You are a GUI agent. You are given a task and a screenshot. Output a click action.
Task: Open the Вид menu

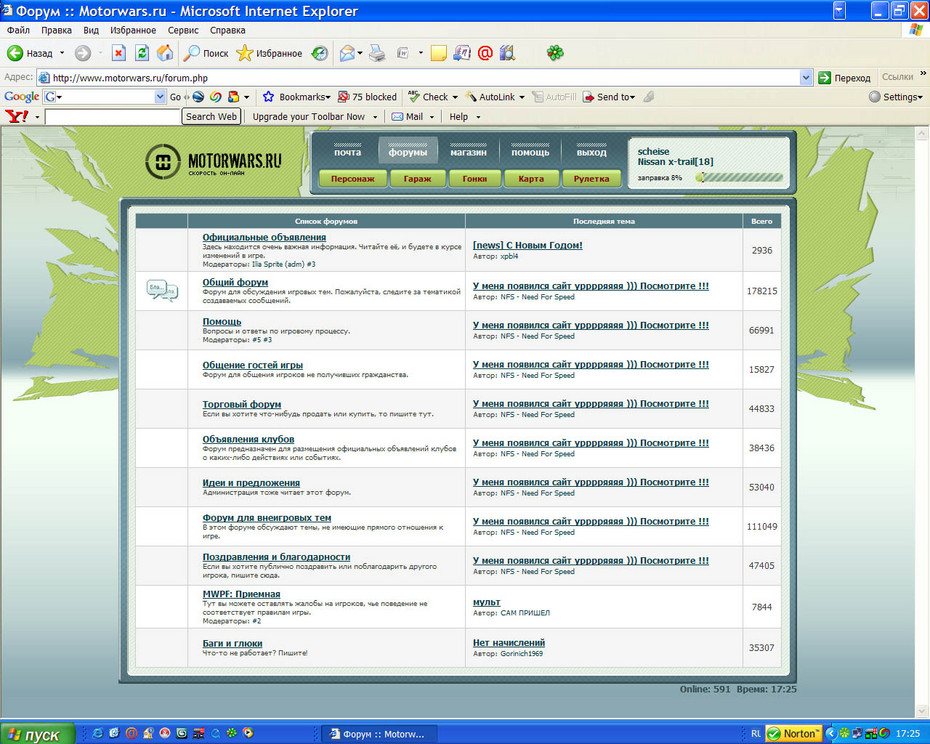[x=91, y=30]
